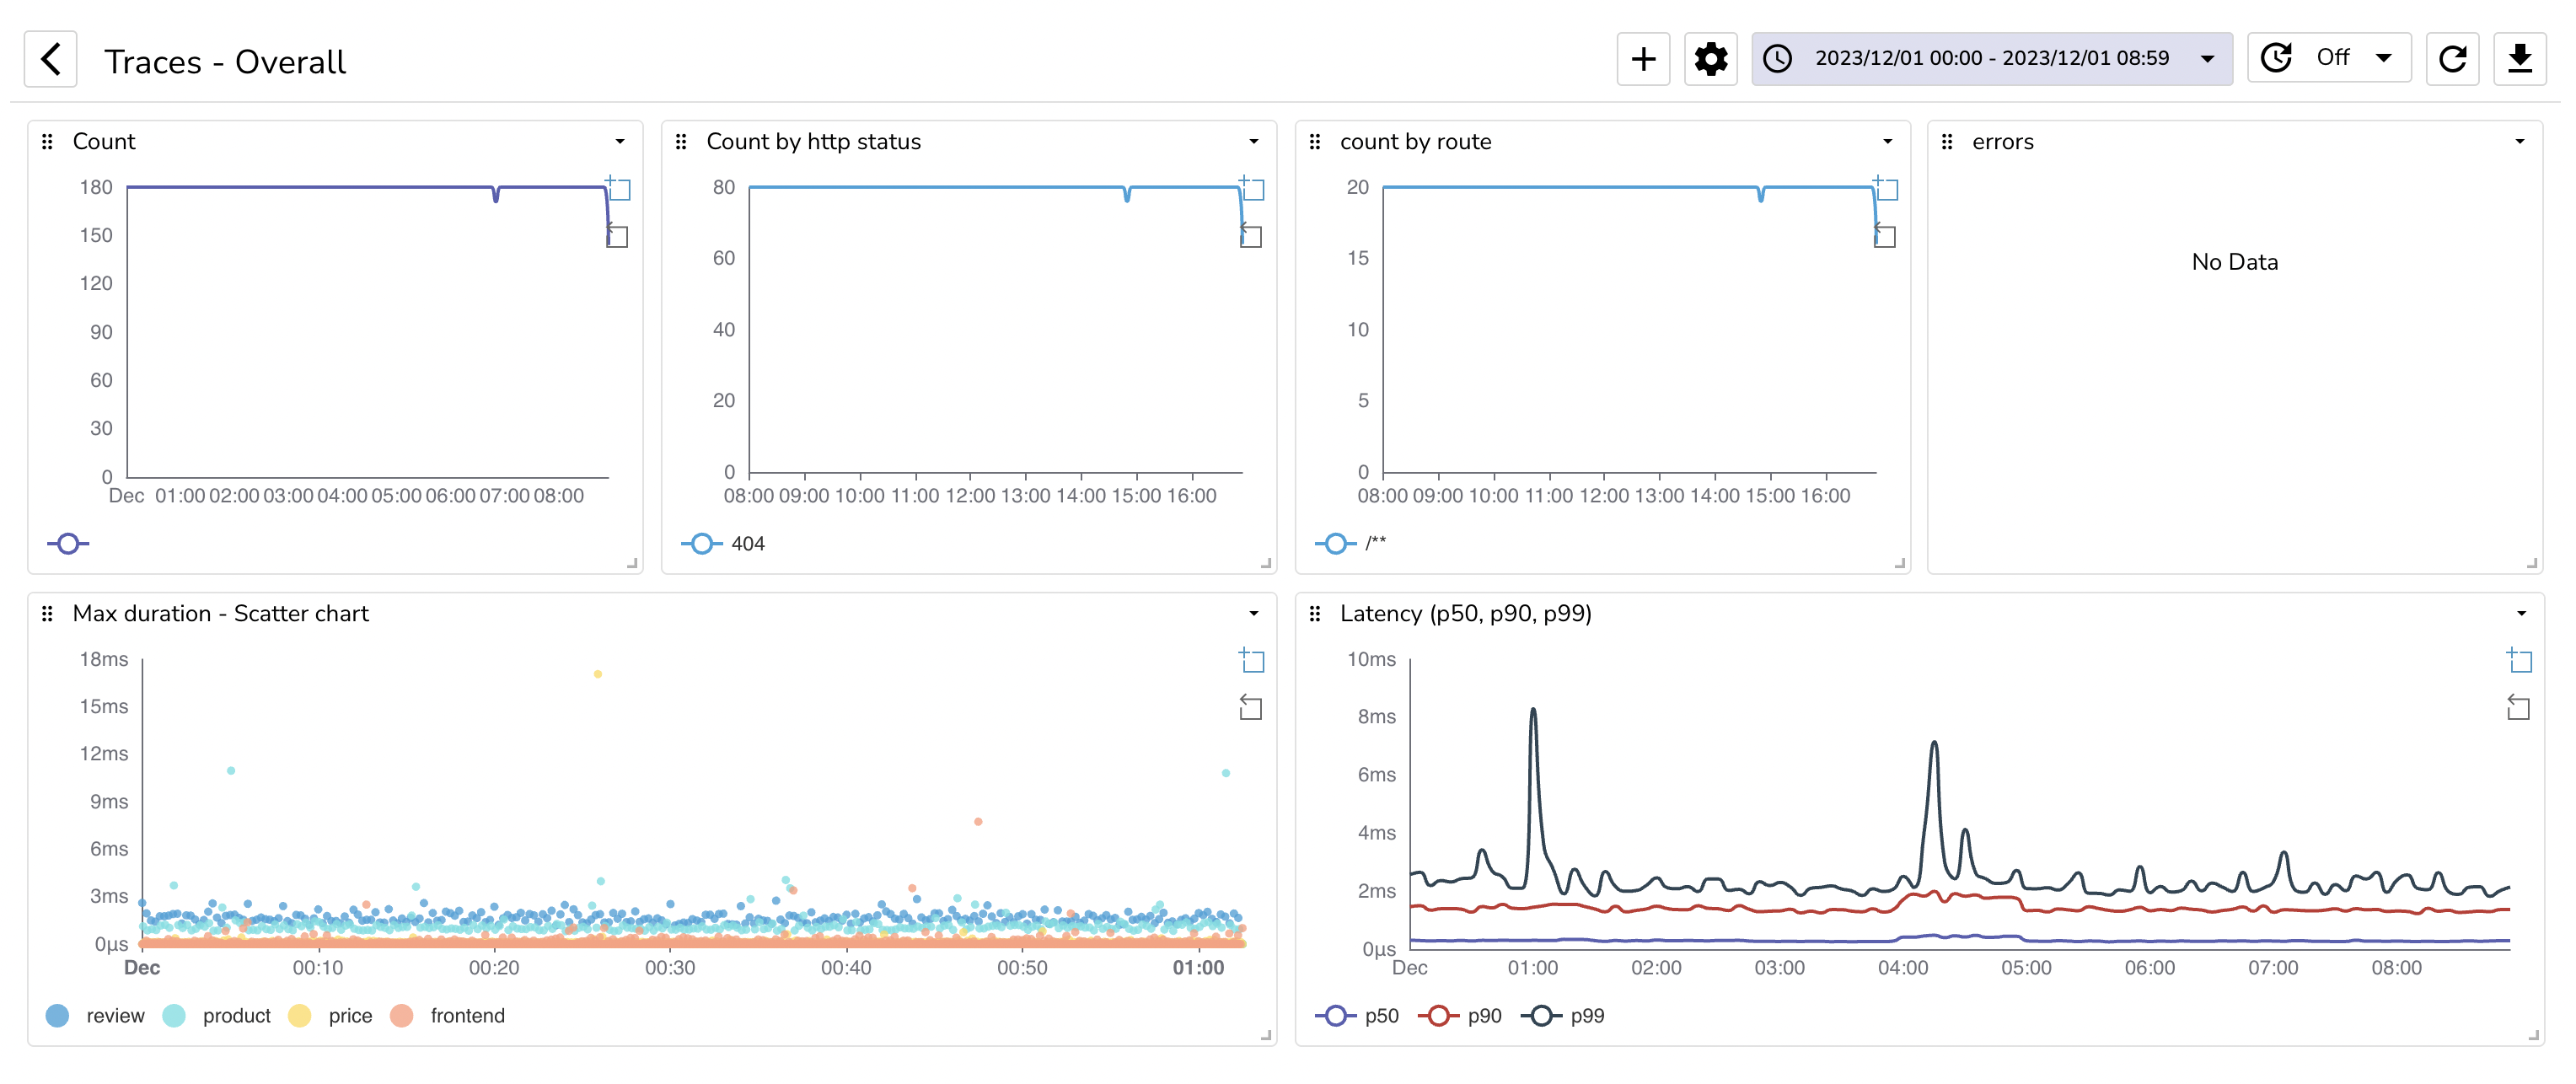Click the zoom reset icon on Scatter chart
The width and height of the screenshot is (2576, 1084).
[x=1250, y=708]
